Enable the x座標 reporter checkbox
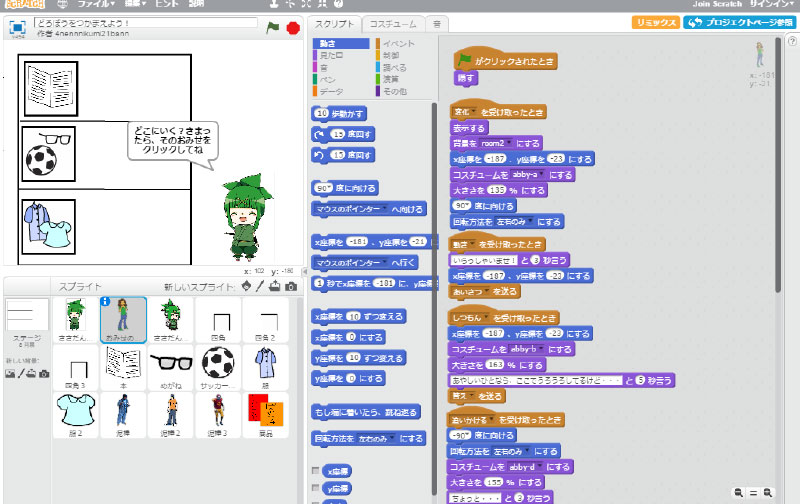800x504 pixels. pyautogui.click(x=316, y=470)
